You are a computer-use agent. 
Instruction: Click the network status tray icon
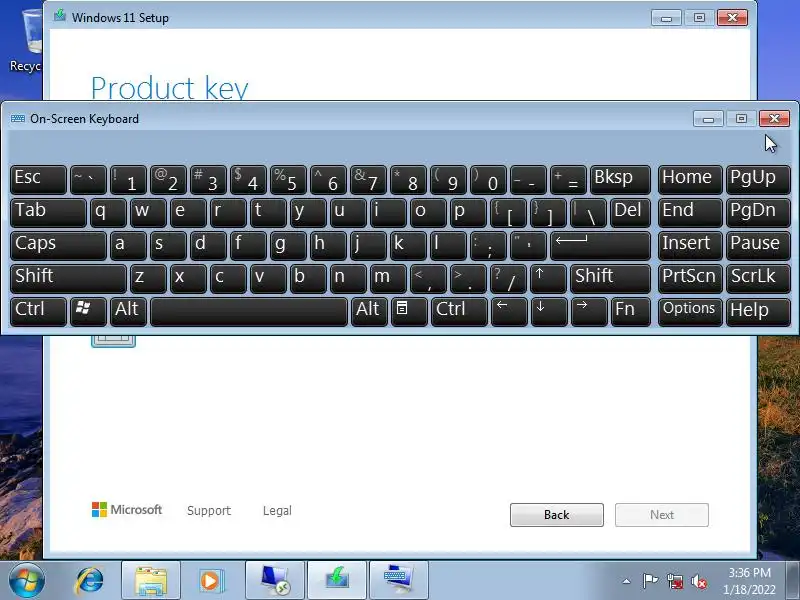pos(674,581)
